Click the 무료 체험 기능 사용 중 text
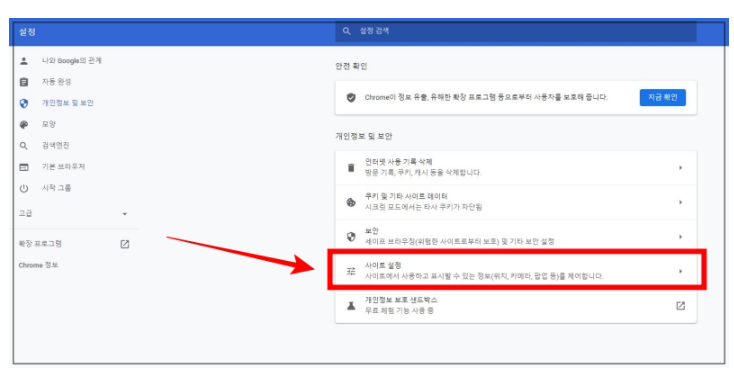Viewport: 734px width, 373px height. 399,310
